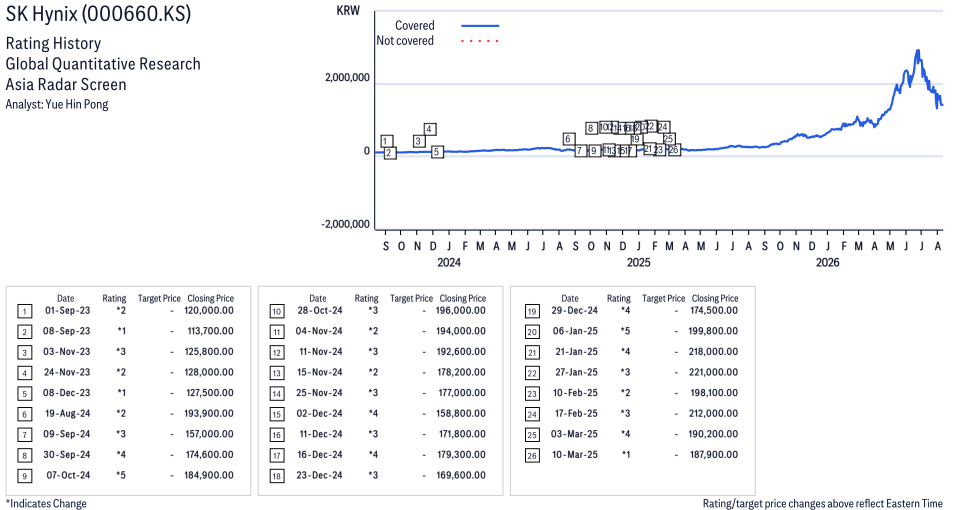The height and width of the screenshot is (510, 954).
Task: Click the closing price 194,000.00
Action: [x=461, y=331]
